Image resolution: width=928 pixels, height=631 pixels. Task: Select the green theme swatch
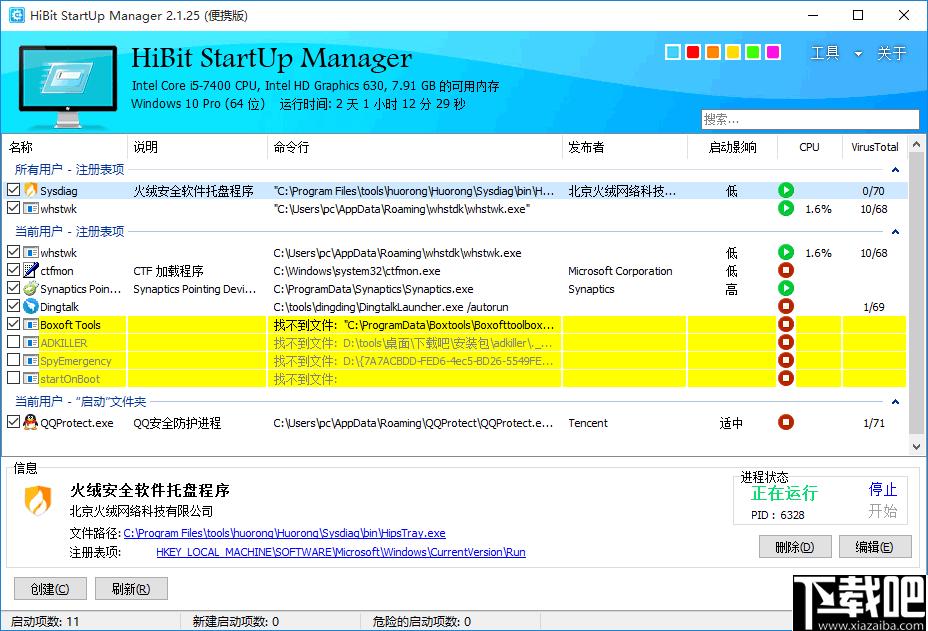(753, 52)
